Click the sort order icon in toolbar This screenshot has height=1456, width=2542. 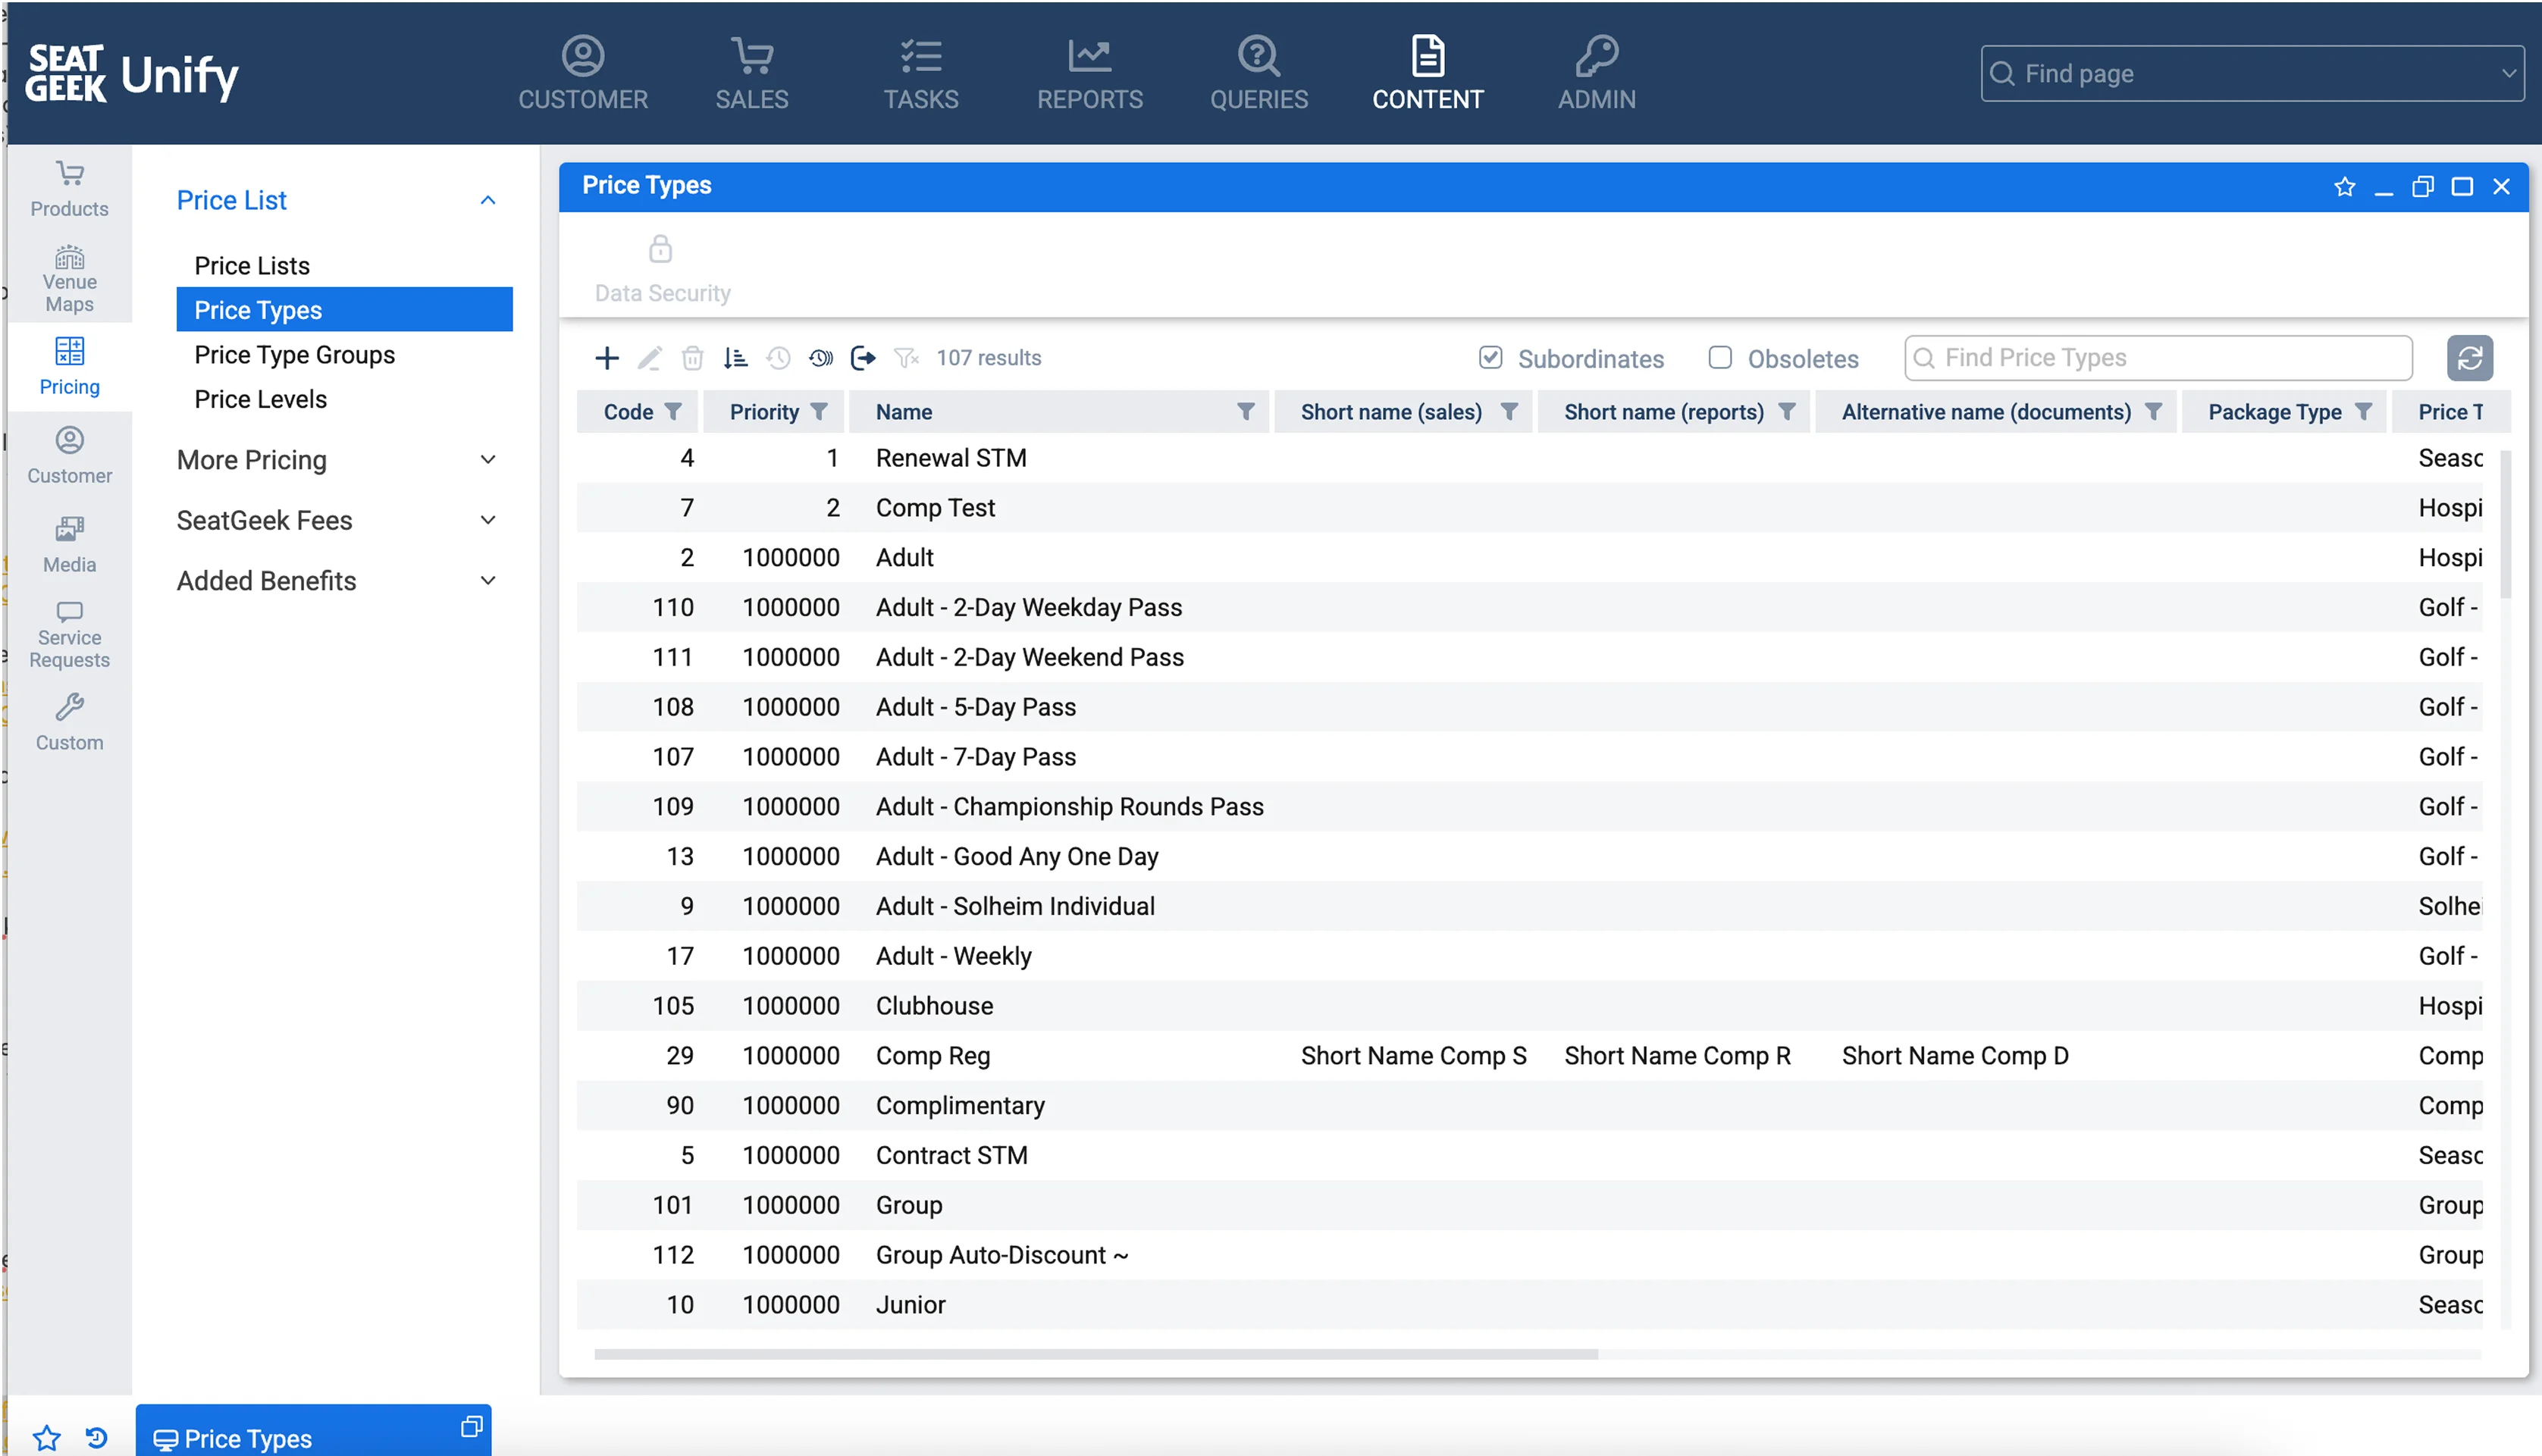(x=735, y=358)
